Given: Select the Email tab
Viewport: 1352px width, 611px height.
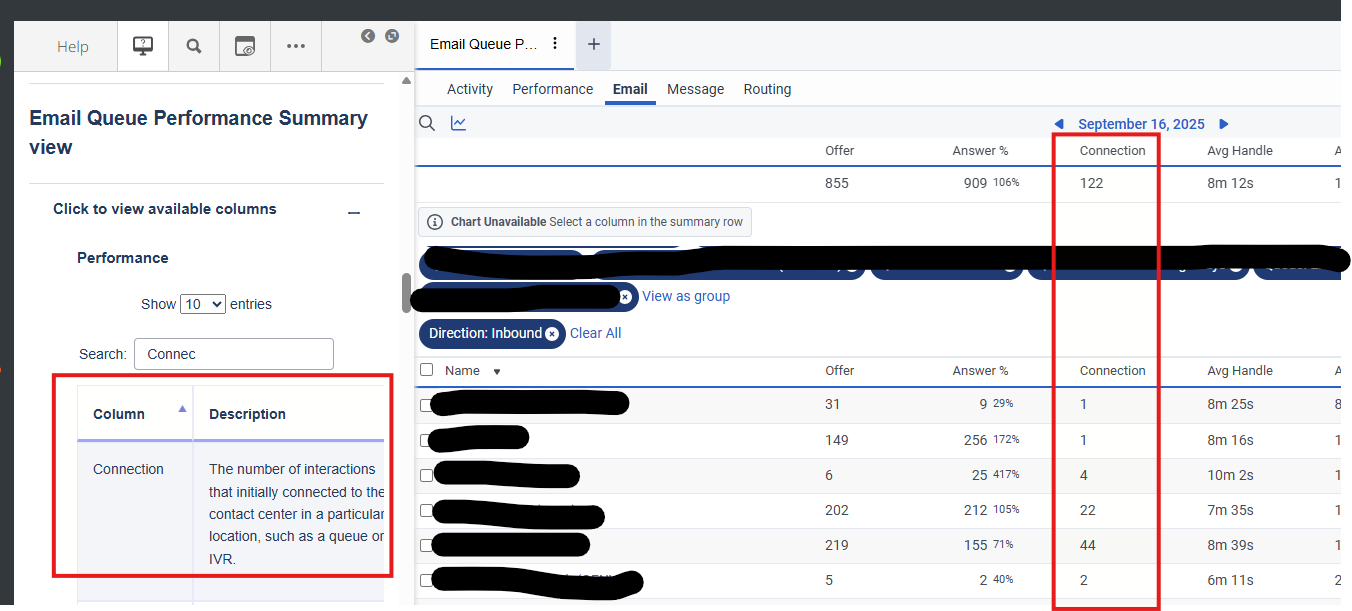Looking at the screenshot, I should pyautogui.click(x=630, y=89).
